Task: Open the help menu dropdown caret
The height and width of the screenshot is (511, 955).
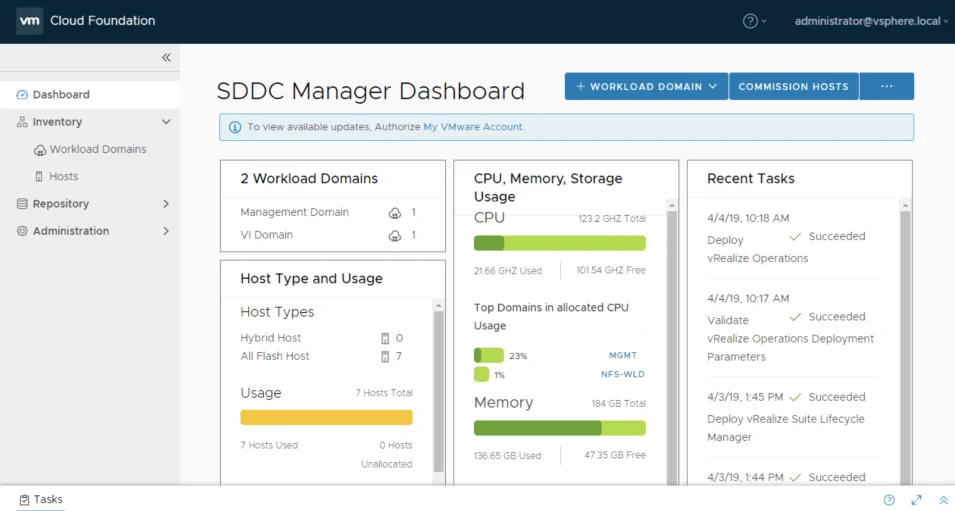Action: 764,21
